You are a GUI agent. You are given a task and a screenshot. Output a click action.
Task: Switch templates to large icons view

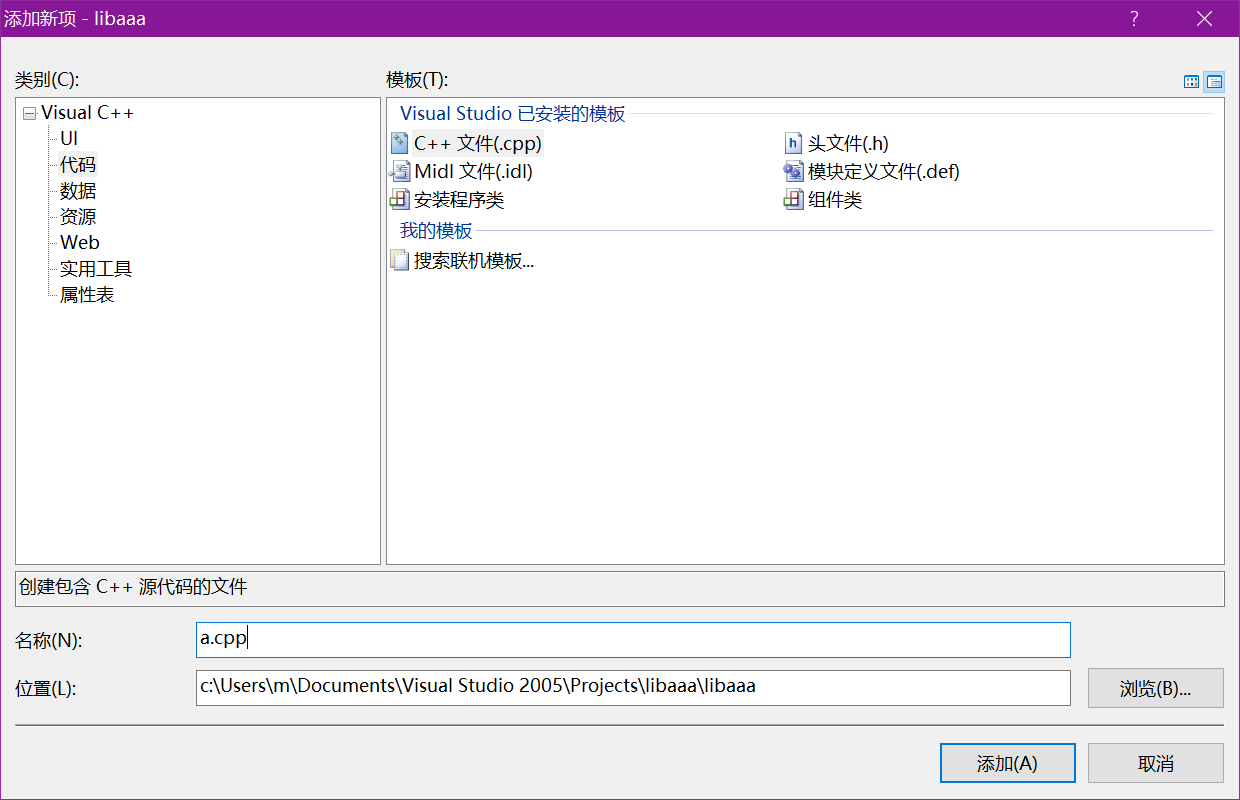(x=1192, y=82)
